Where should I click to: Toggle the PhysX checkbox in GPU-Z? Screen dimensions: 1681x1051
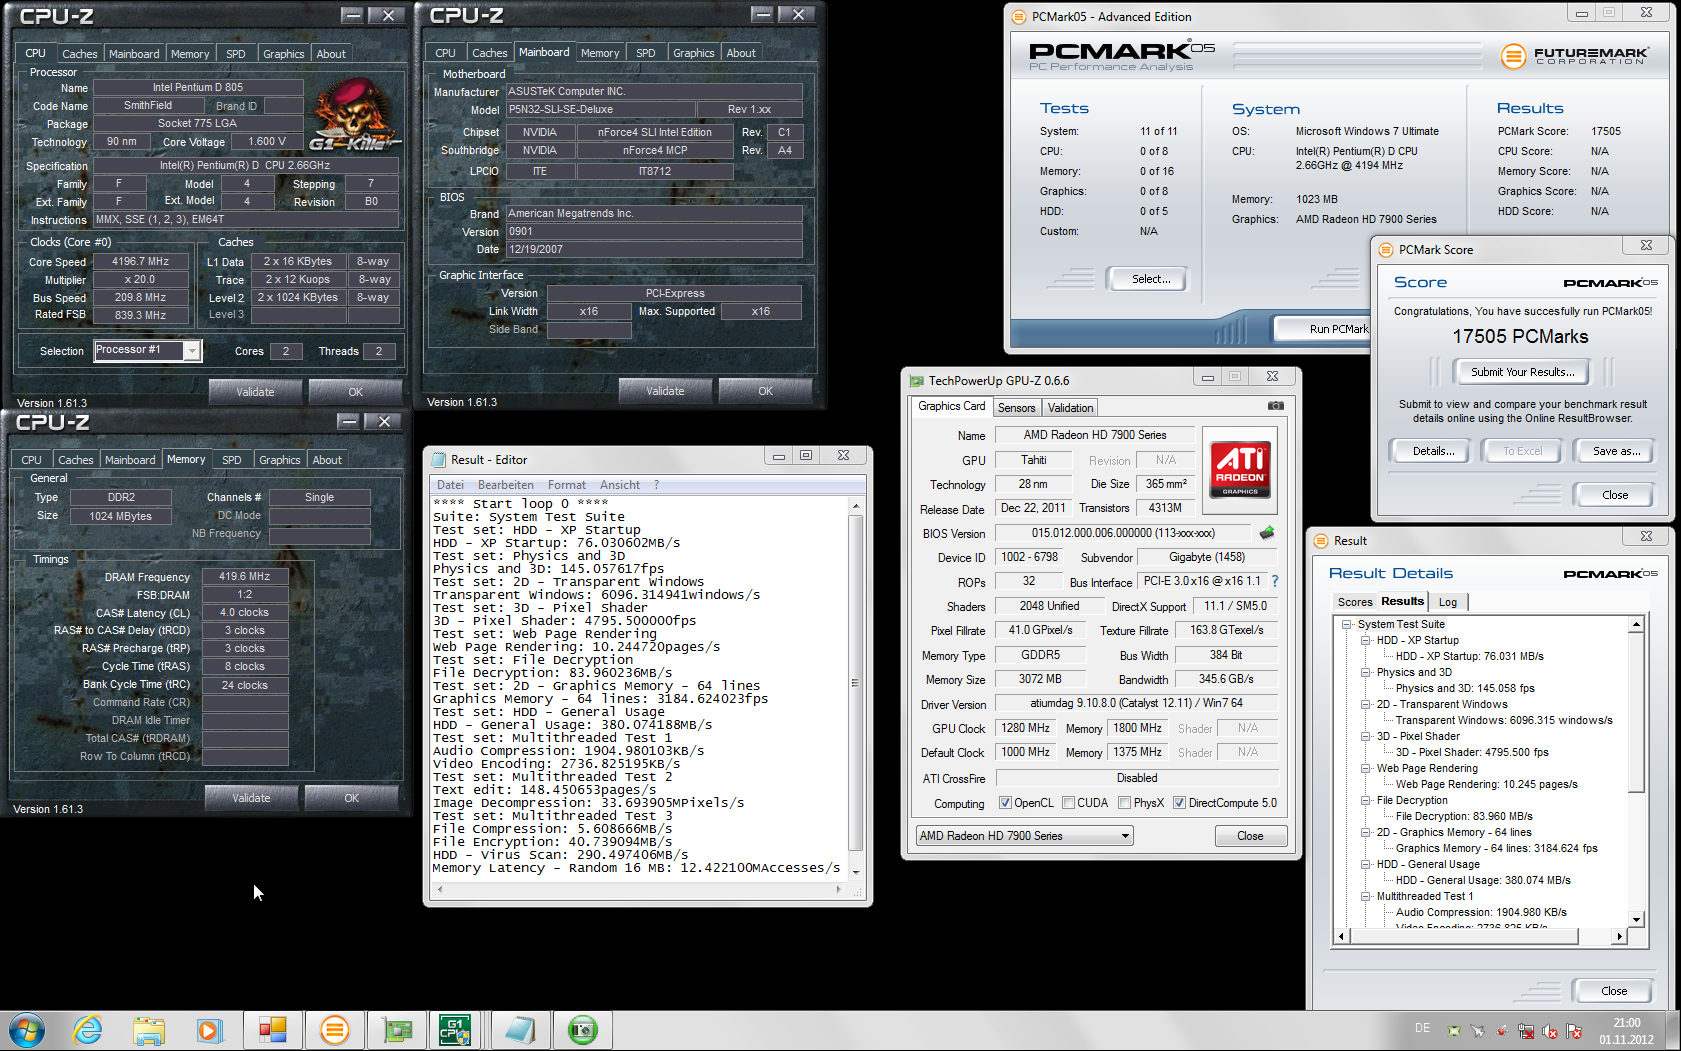[x=1124, y=803]
